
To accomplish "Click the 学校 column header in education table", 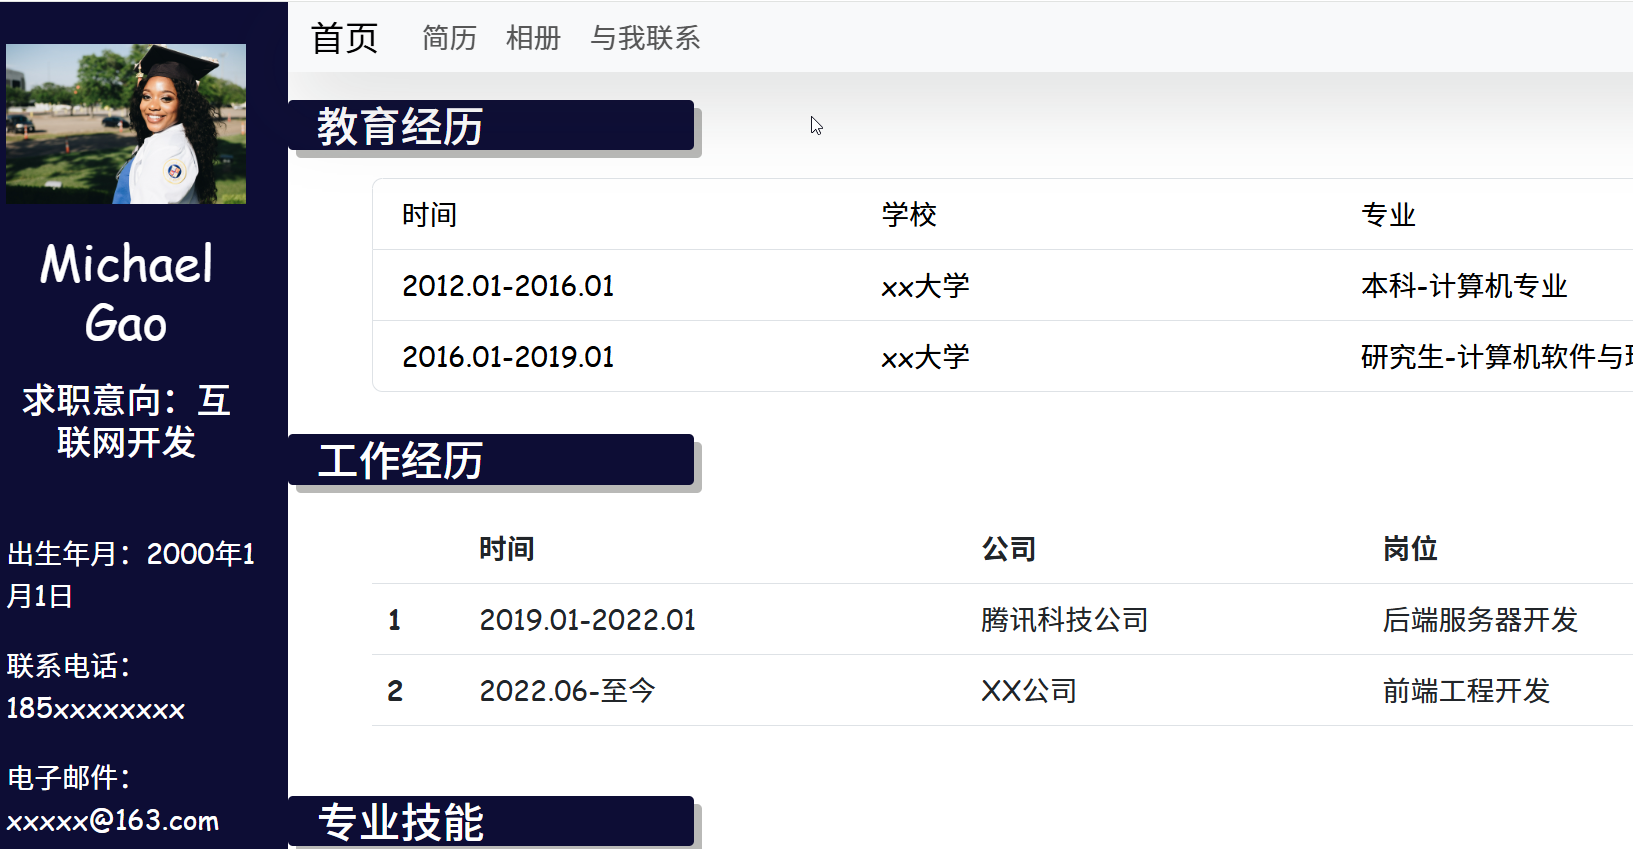I will tap(909, 215).
